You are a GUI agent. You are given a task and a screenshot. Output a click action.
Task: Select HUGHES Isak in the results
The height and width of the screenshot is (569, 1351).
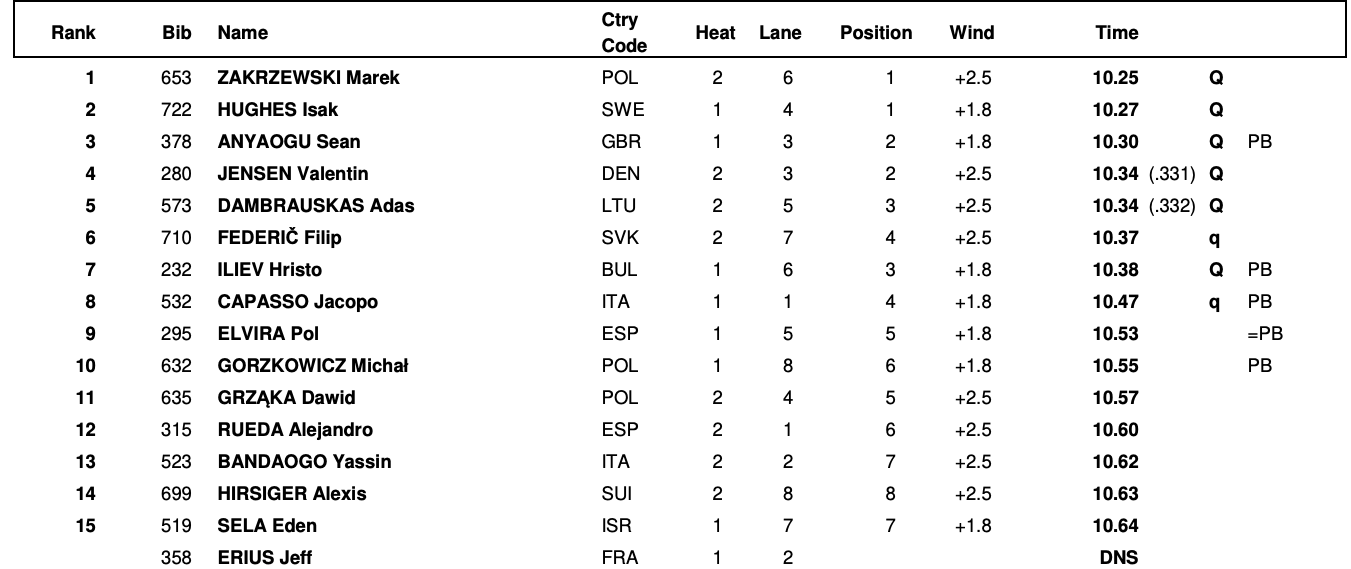point(277,110)
